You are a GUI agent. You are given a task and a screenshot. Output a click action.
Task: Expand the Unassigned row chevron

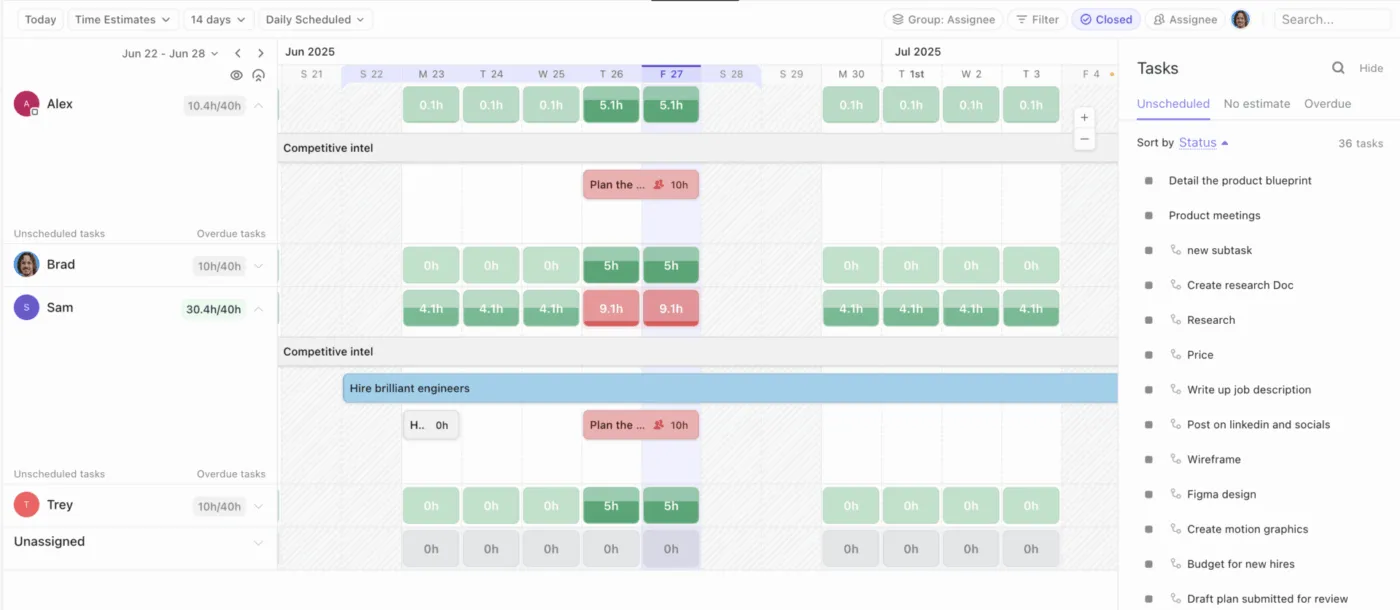tap(258, 543)
